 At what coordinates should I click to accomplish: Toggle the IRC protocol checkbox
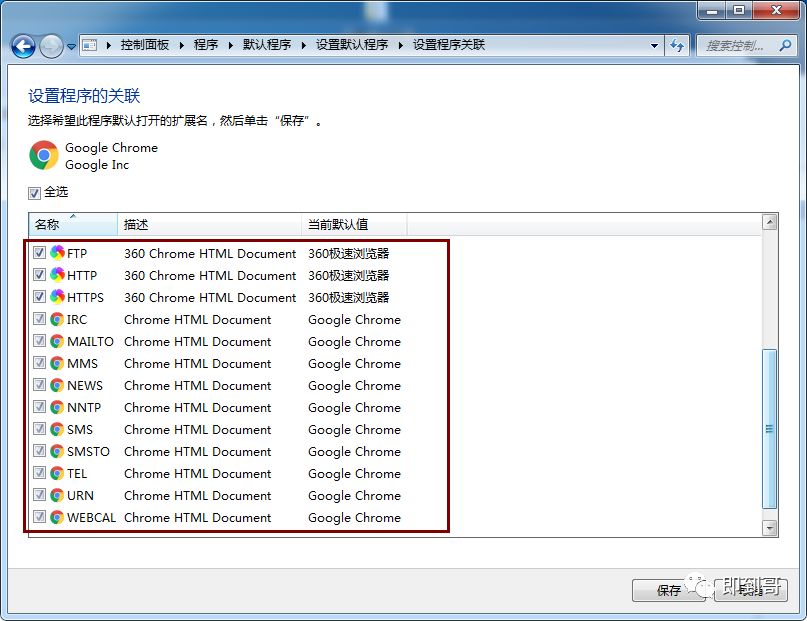click(x=39, y=318)
